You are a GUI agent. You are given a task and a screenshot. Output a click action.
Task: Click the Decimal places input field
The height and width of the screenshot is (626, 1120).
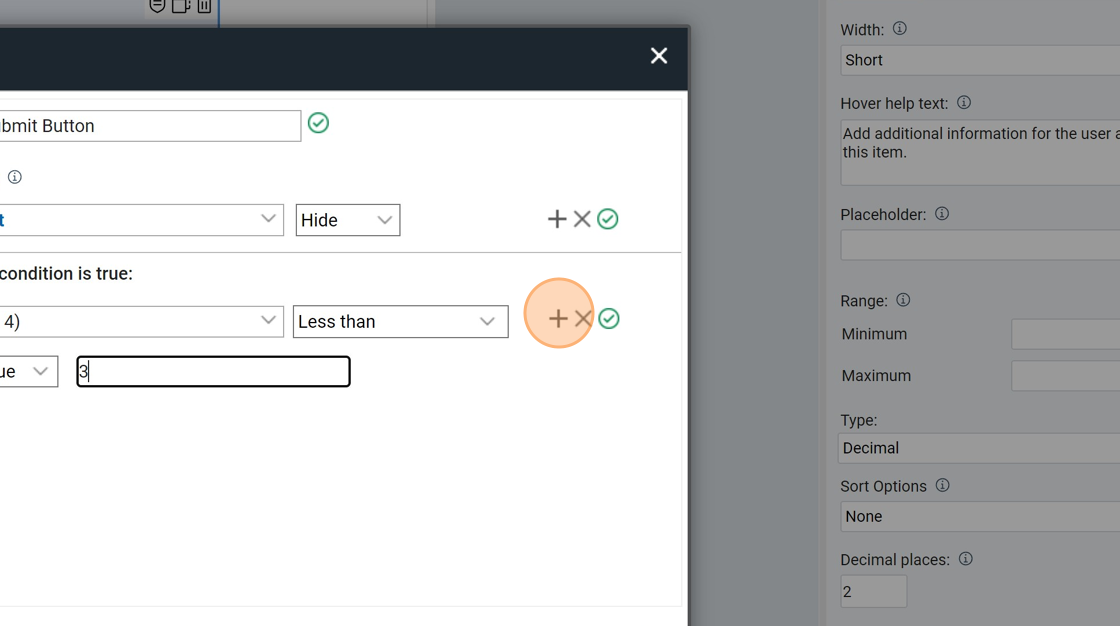873,592
